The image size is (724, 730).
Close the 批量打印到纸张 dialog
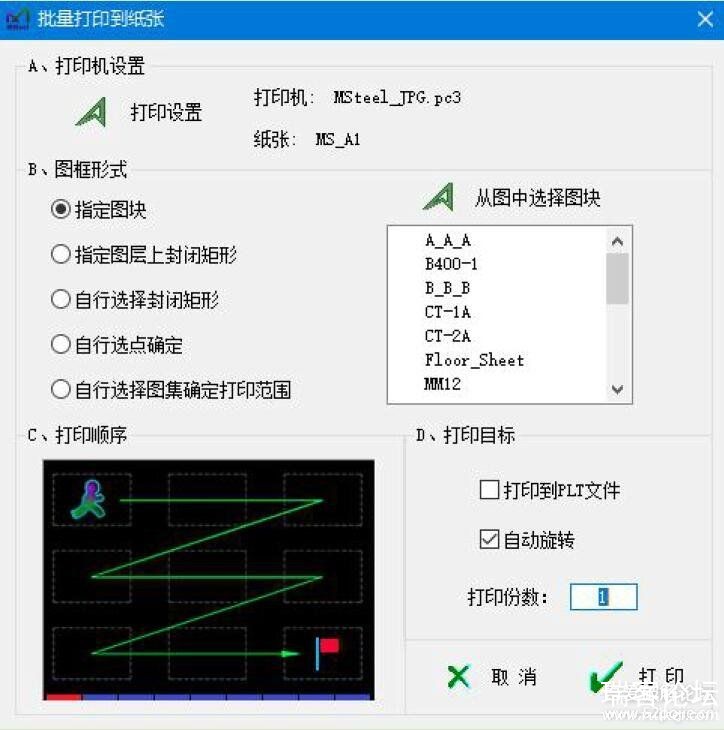click(x=705, y=20)
